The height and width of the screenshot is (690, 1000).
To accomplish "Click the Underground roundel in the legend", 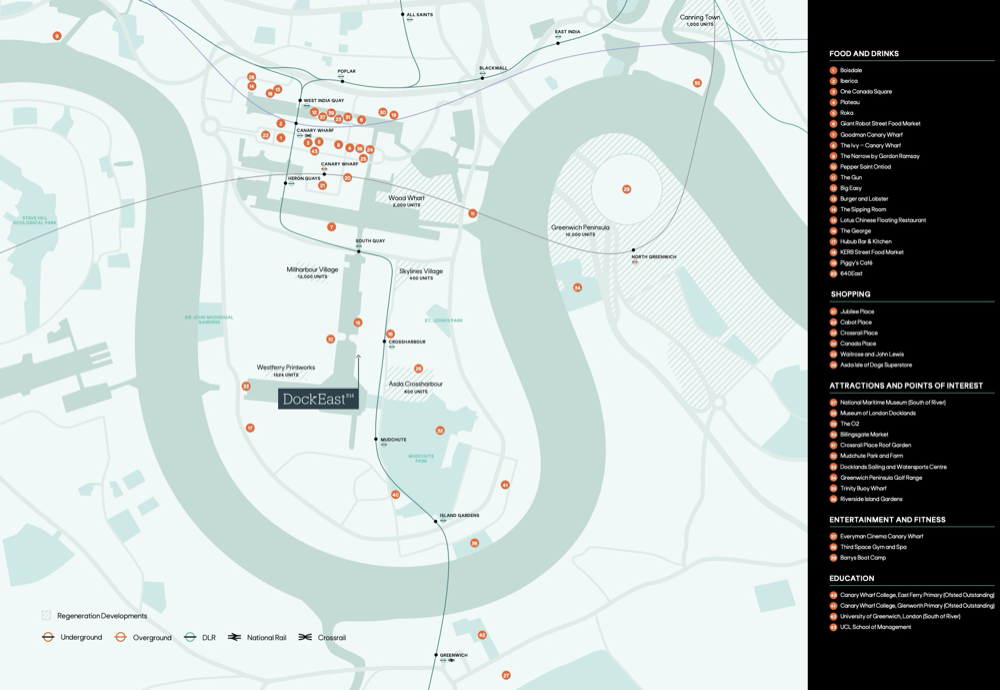I will [x=47, y=637].
